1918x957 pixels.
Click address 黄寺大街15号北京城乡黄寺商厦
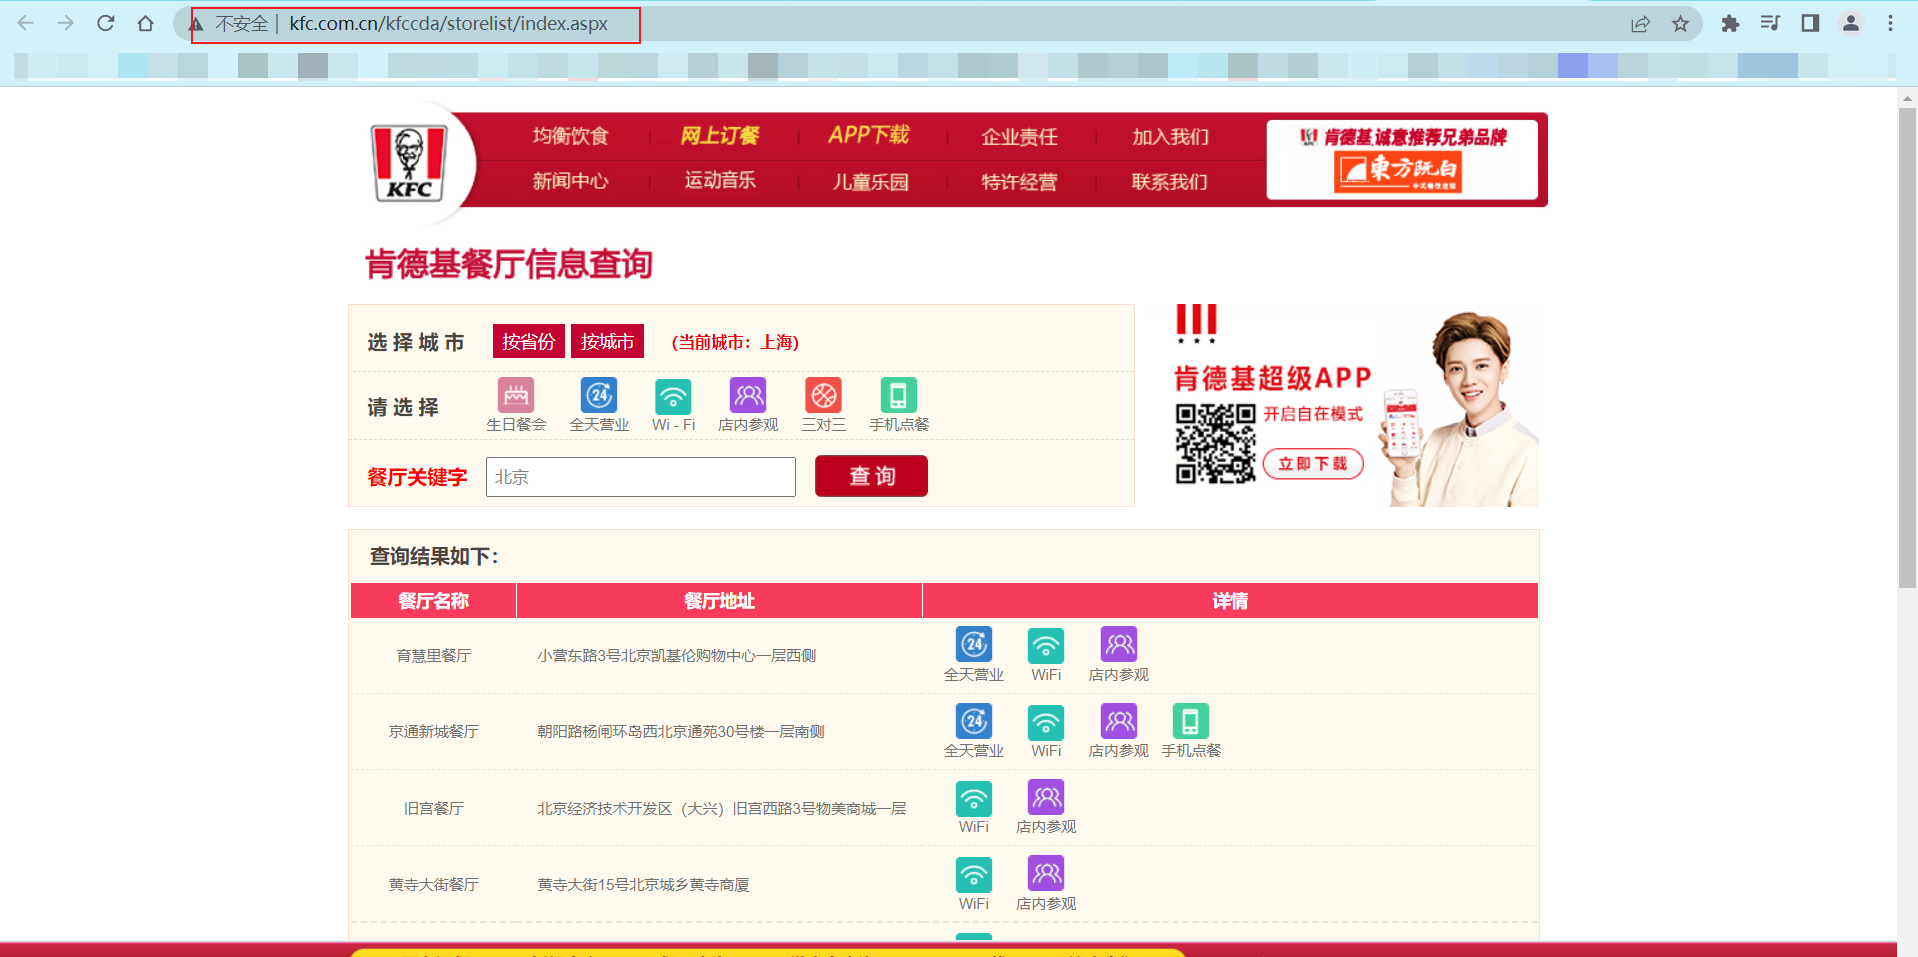[644, 885]
